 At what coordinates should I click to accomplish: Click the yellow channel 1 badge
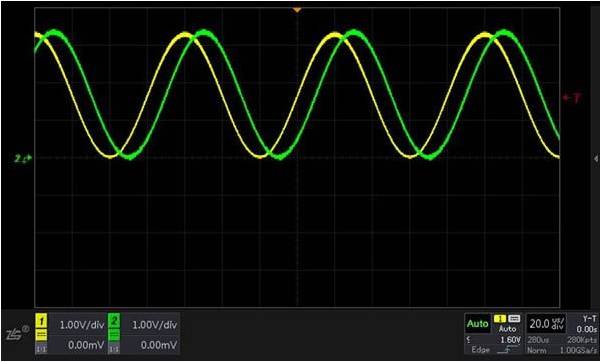(41, 321)
